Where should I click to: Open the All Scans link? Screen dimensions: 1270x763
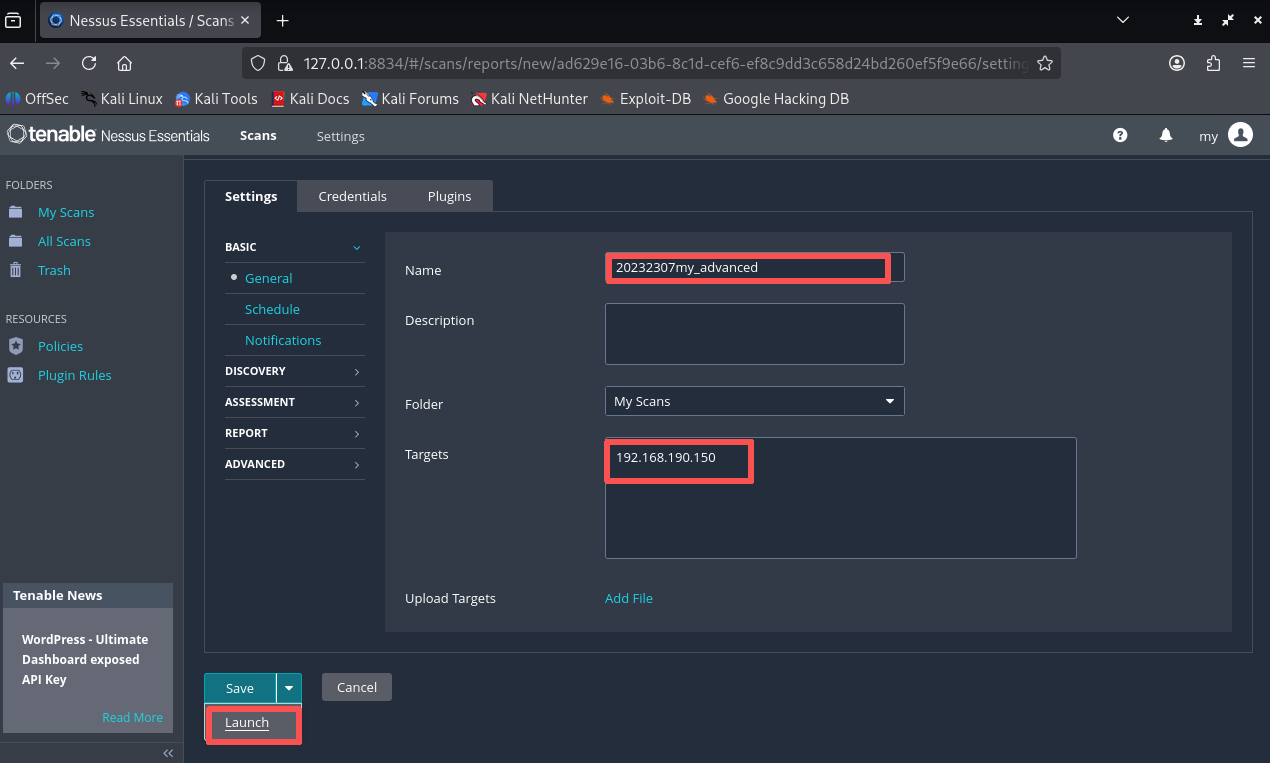64,241
